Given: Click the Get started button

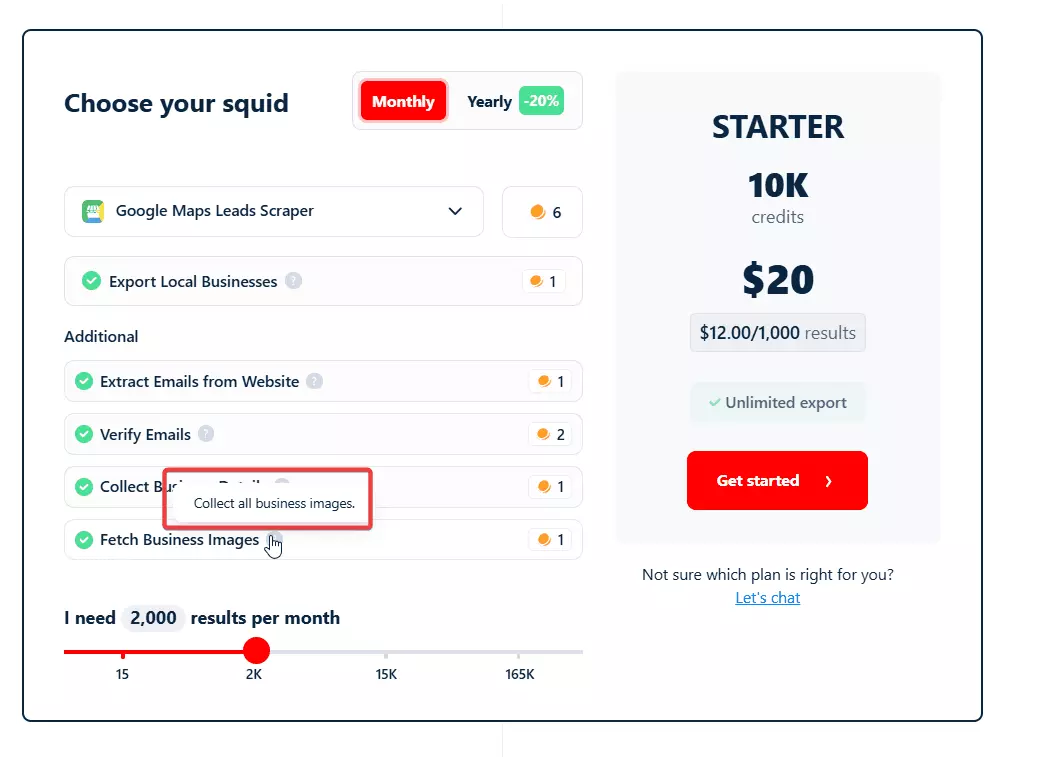Looking at the screenshot, I should coord(777,481).
